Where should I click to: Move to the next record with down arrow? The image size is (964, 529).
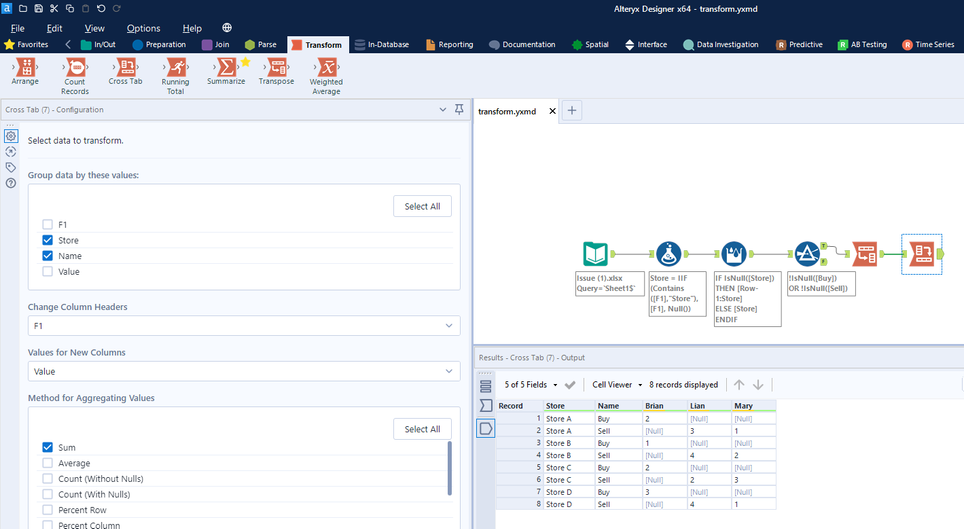(758, 384)
